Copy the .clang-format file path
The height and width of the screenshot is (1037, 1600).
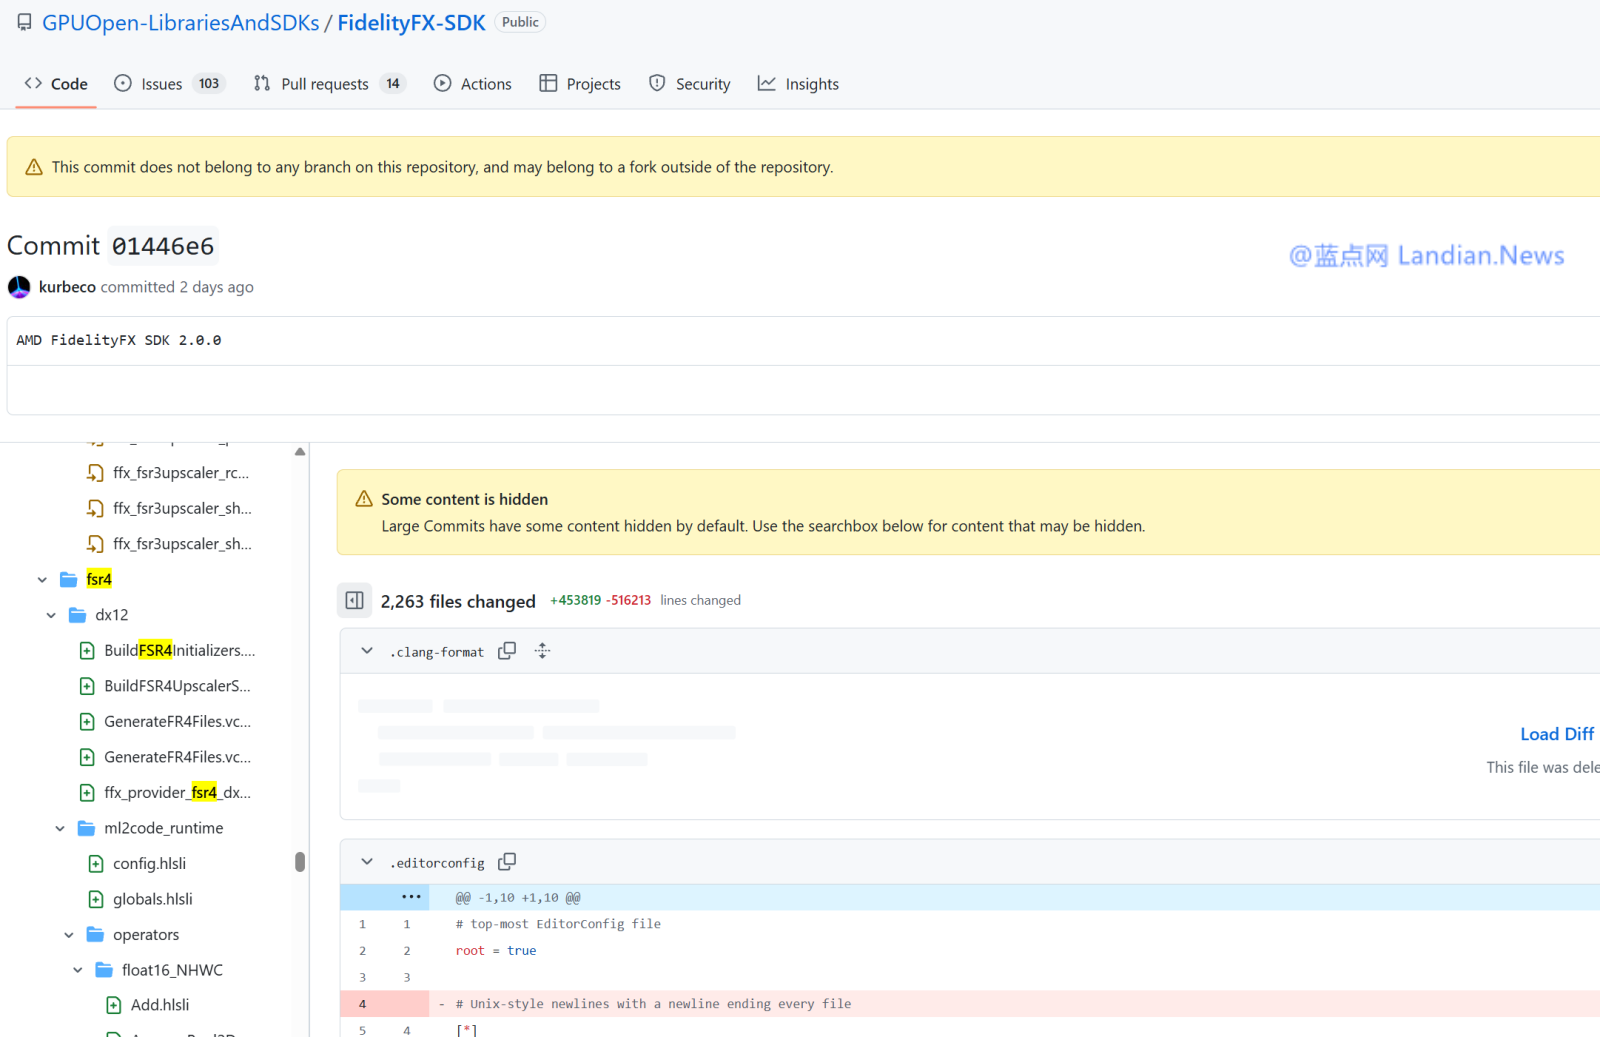click(507, 651)
